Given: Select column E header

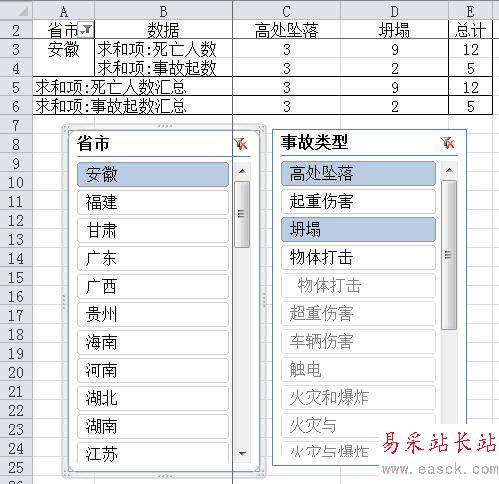Looking at the screenshot, I should coord(470,11).
